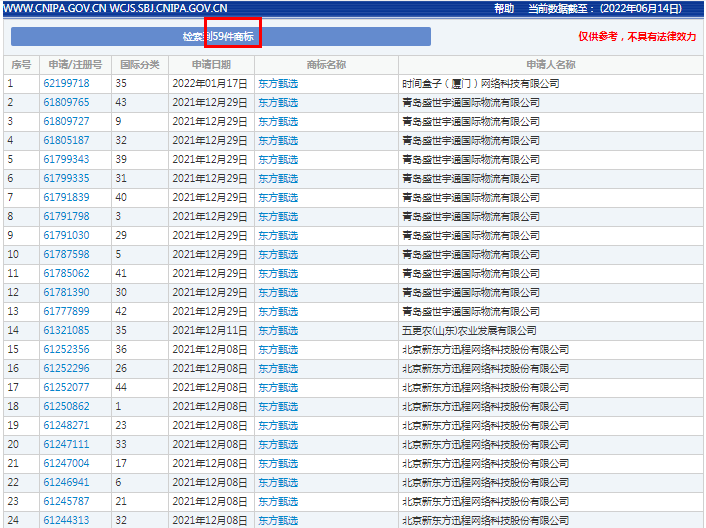Open 东方甄选 trademark in row 5
Viewport: 706px width, 528px height.
coord(278,159)
